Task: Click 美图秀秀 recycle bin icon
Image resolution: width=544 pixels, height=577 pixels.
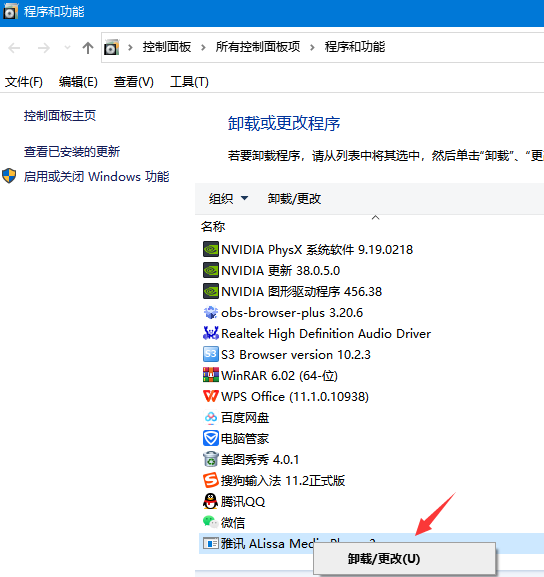Action: click(x=211, y=459)
